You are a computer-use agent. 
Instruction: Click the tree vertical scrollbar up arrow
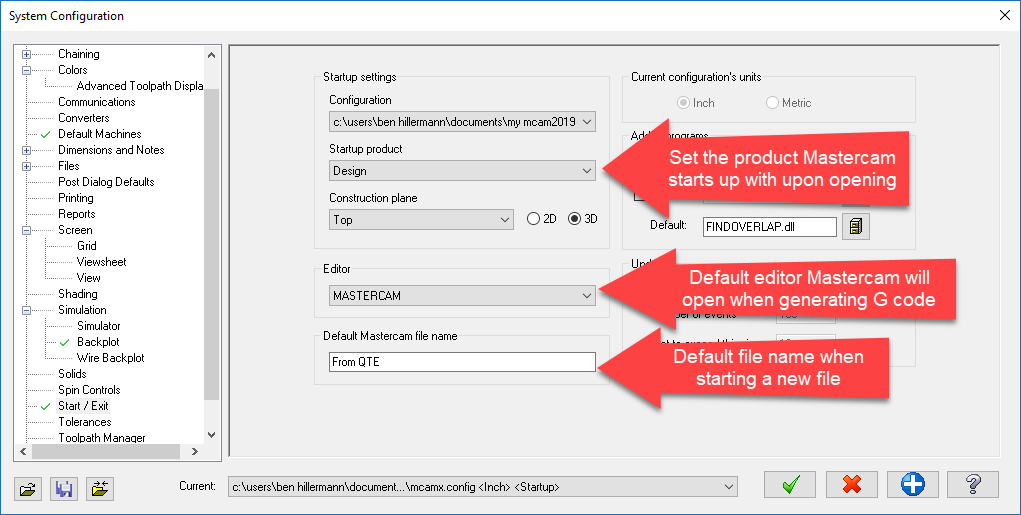pos(212,55)
